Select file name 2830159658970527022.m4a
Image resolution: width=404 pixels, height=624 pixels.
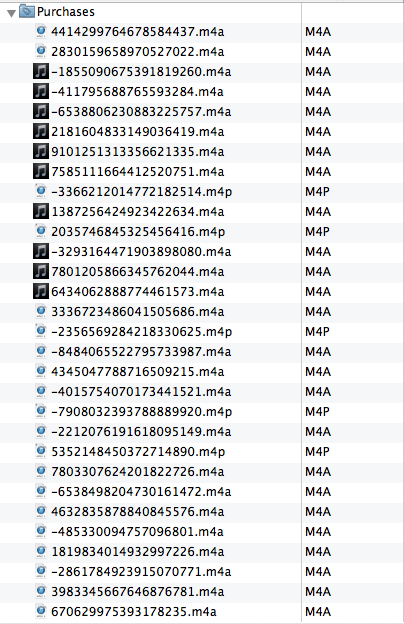pyautogui.click(x=137, y=52)
